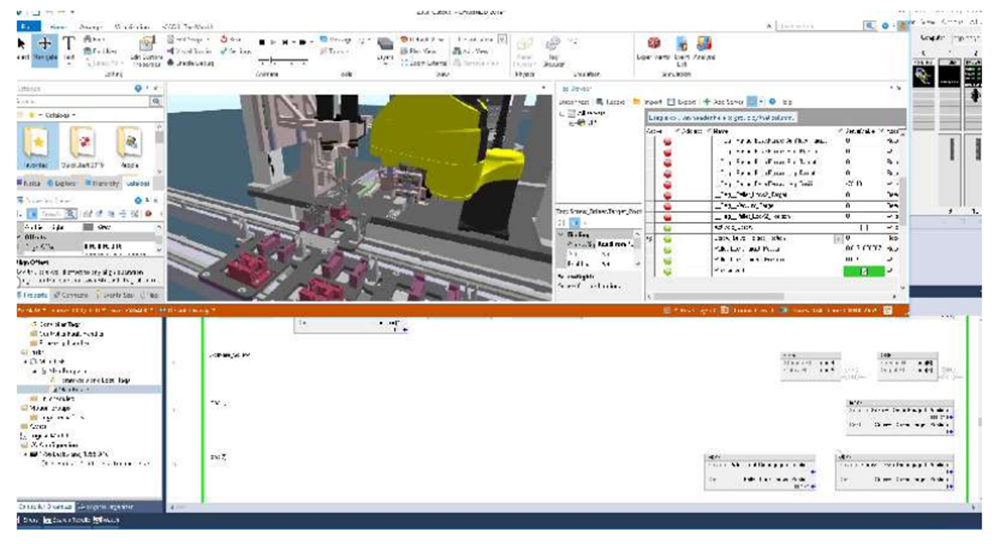Toggle the green highlighted checkbox in tag table
Viewport: 1000px width, 544px height.
tap(864, 271)
